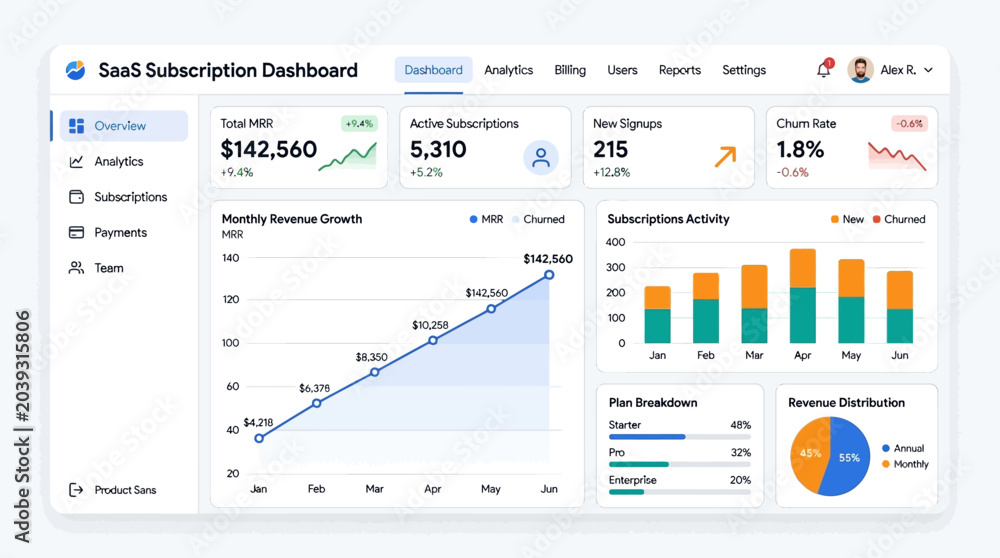Open the Reports tab in top navigation
Screen dimensions: 1000x558
coord(680,70)
